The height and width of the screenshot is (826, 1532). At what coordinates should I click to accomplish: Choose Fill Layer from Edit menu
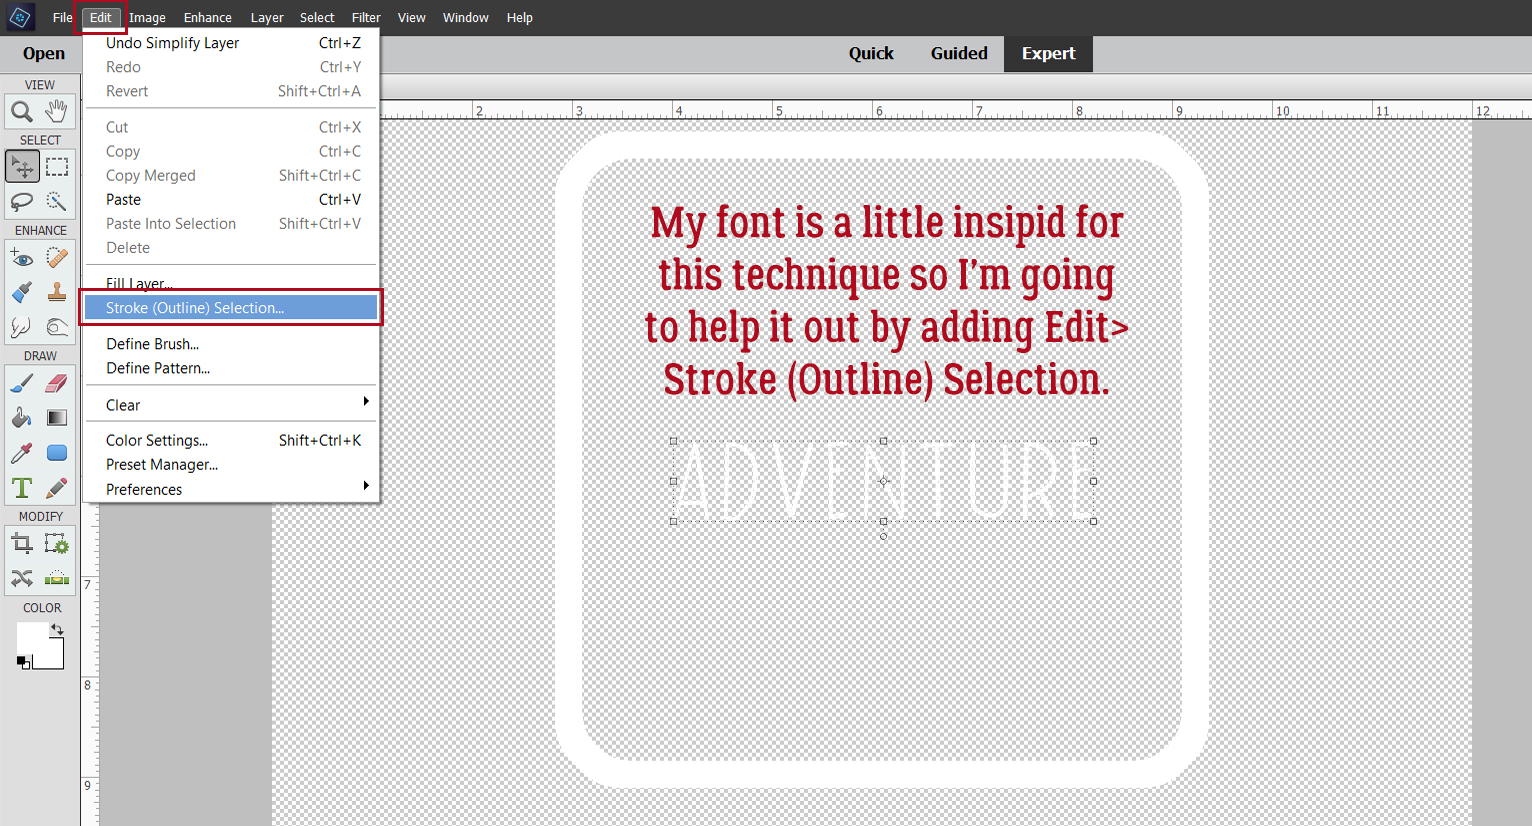click(x=231, y=284)
